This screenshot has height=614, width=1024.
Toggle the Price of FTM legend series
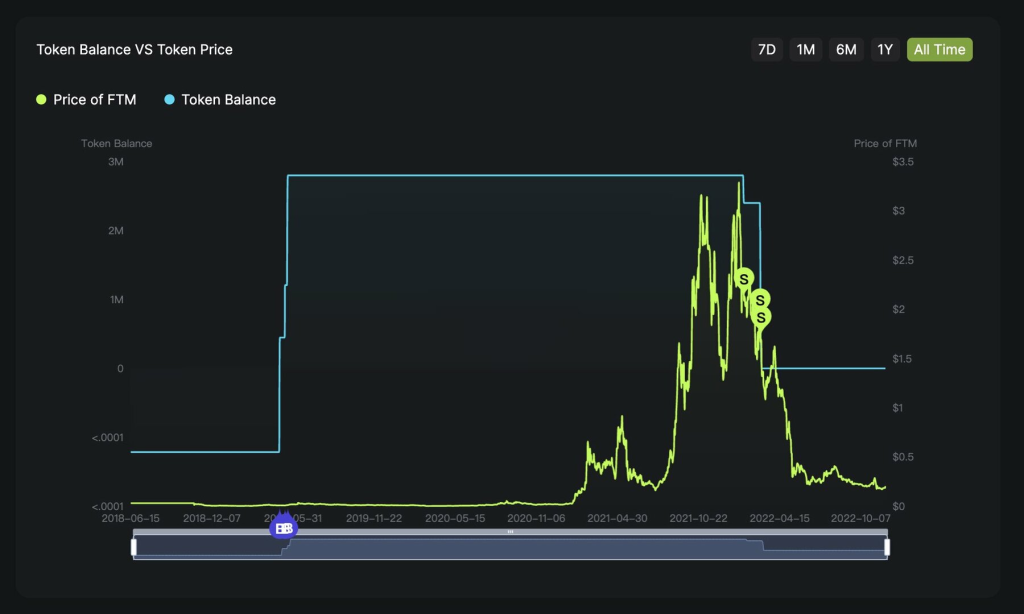86,100
